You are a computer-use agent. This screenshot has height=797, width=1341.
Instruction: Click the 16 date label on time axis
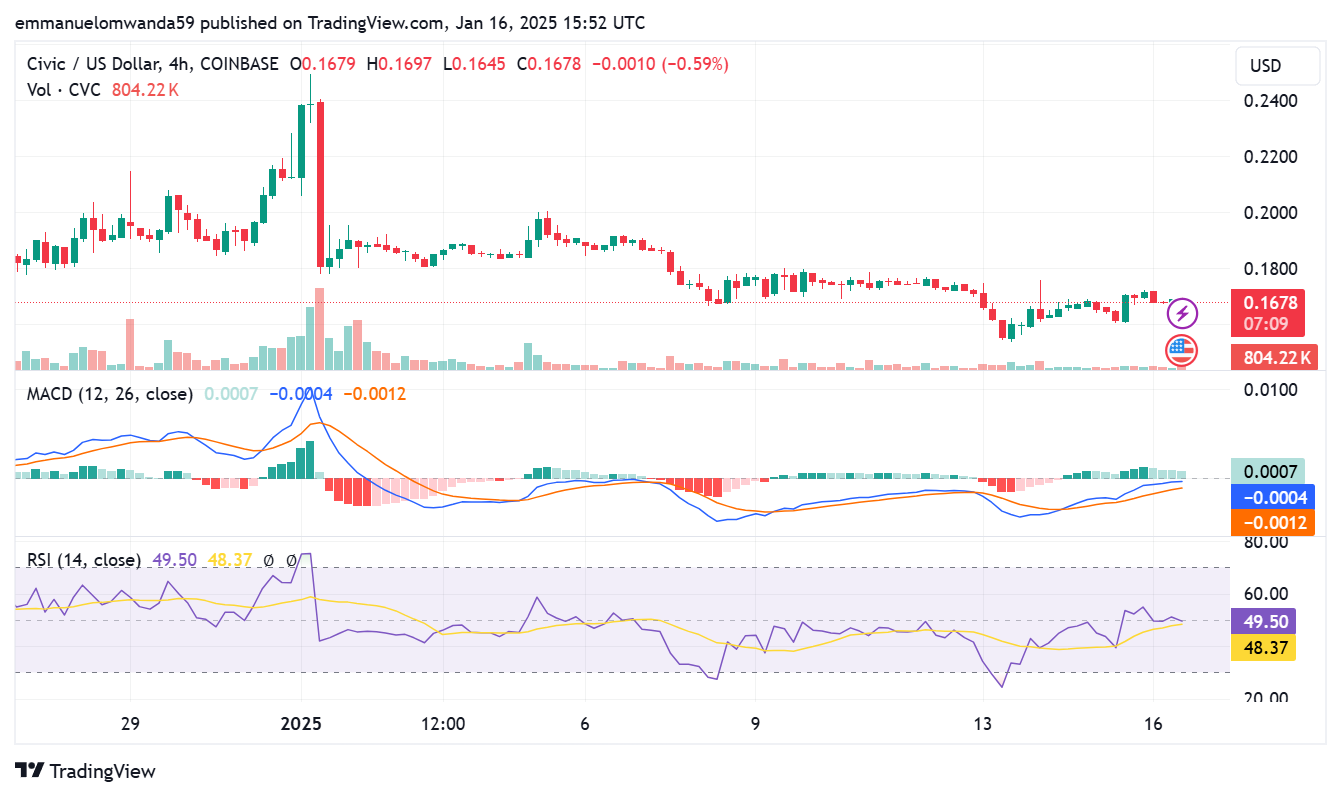1153,723
